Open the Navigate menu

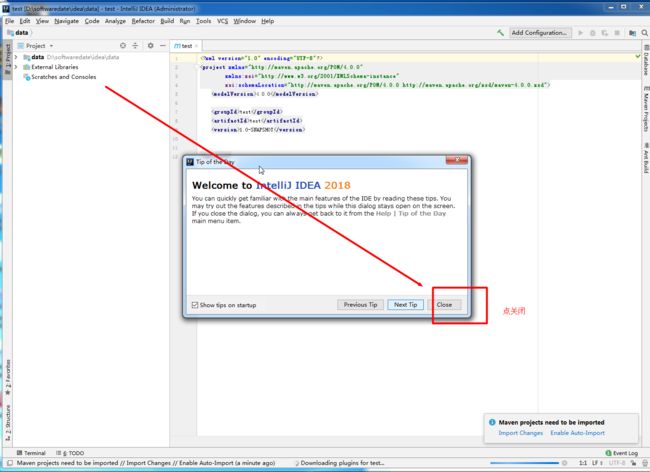coord(66,21)
